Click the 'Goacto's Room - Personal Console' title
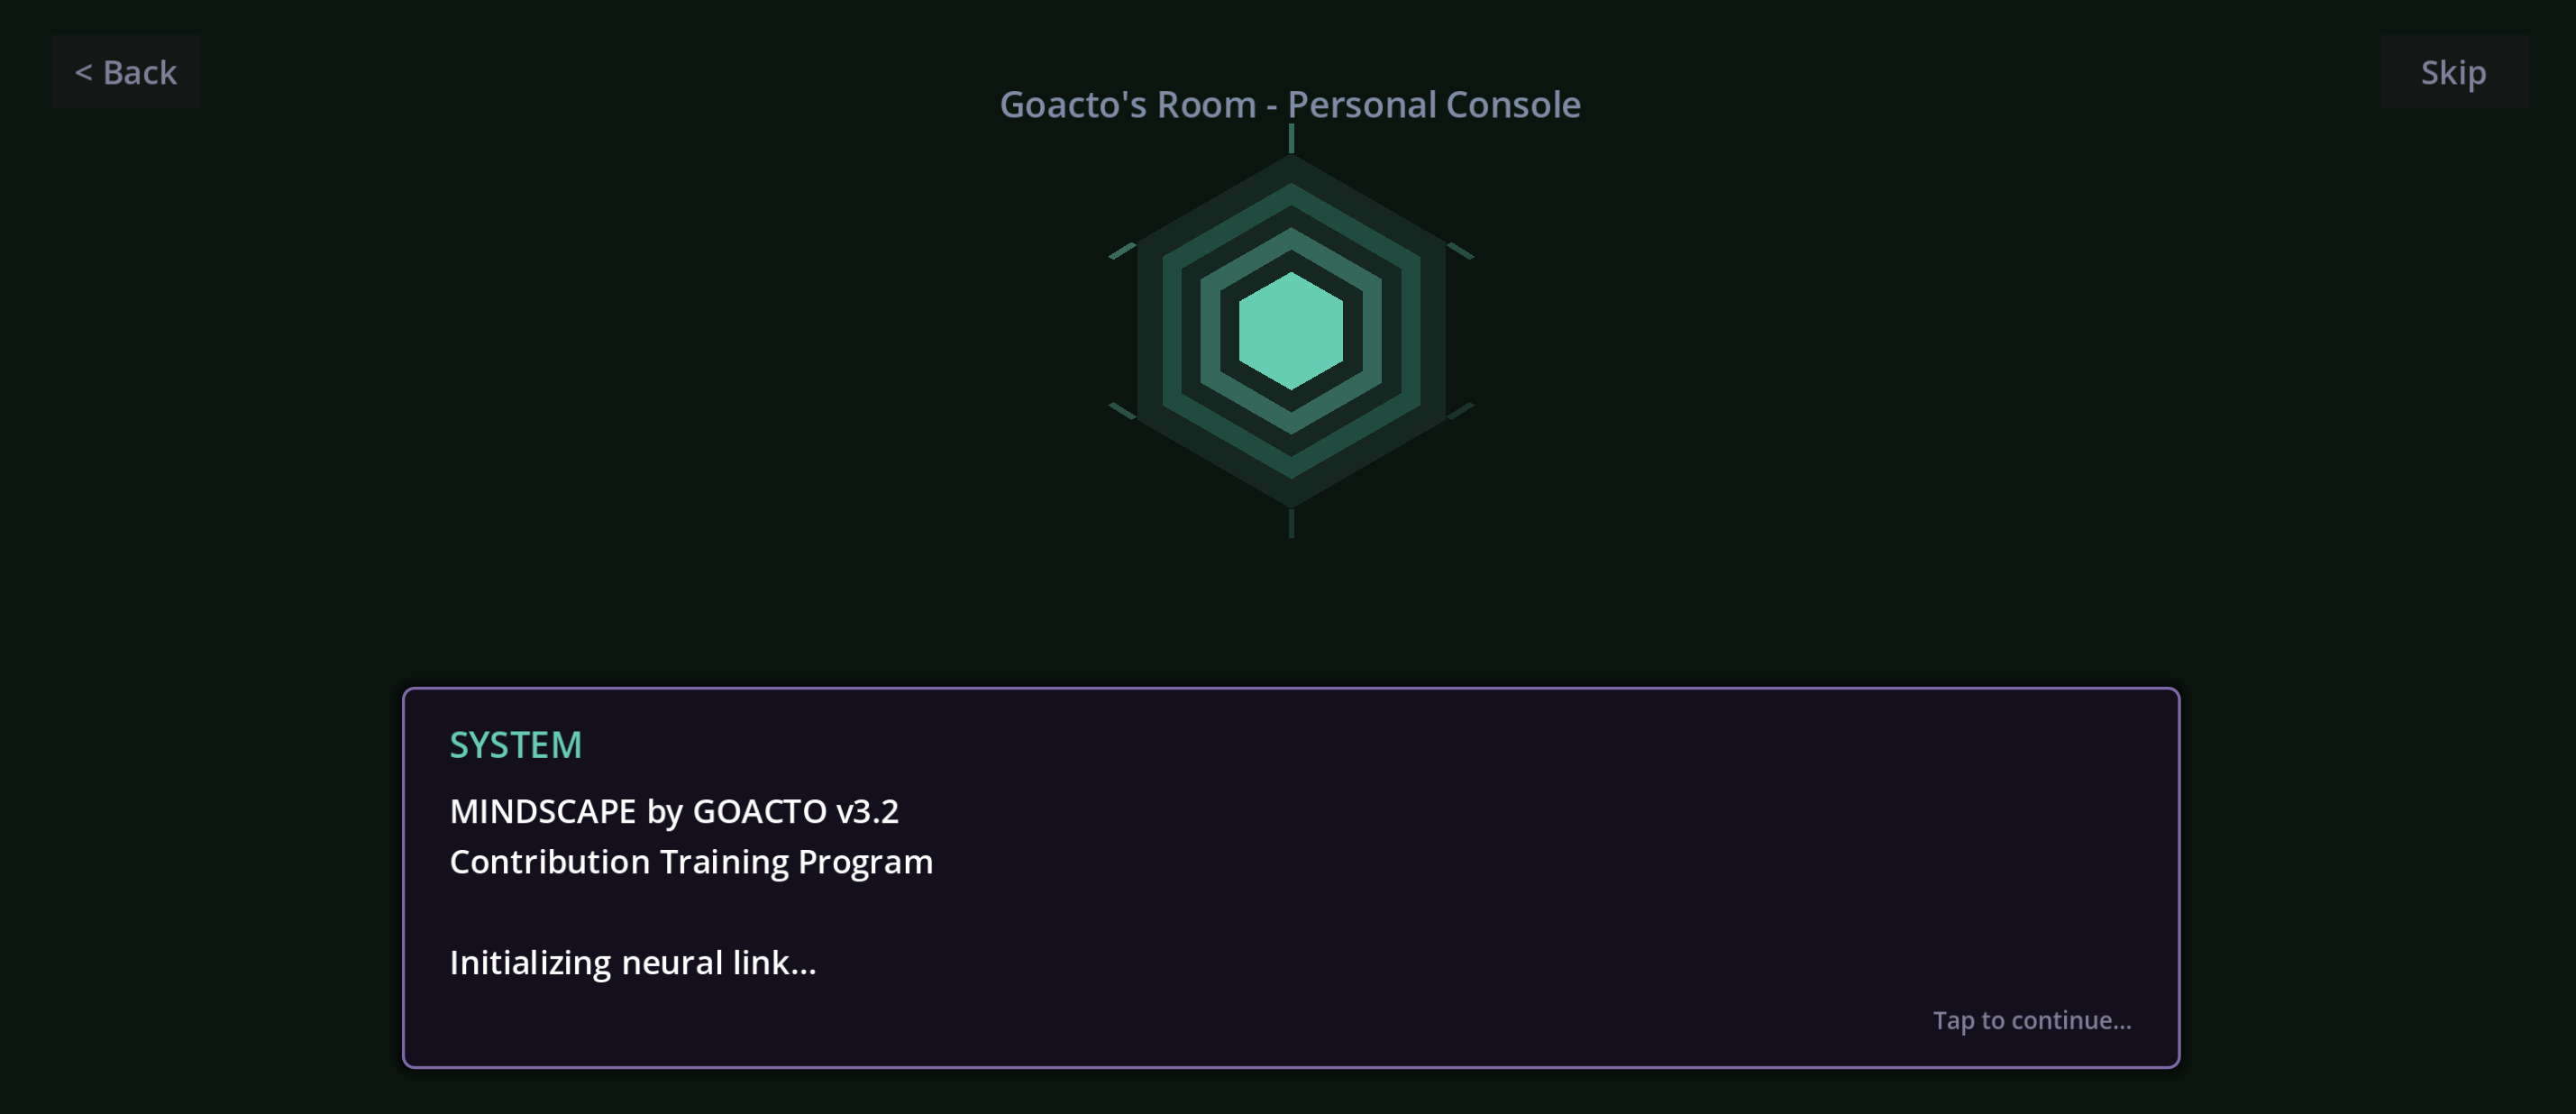 (x=1290, y=105)
